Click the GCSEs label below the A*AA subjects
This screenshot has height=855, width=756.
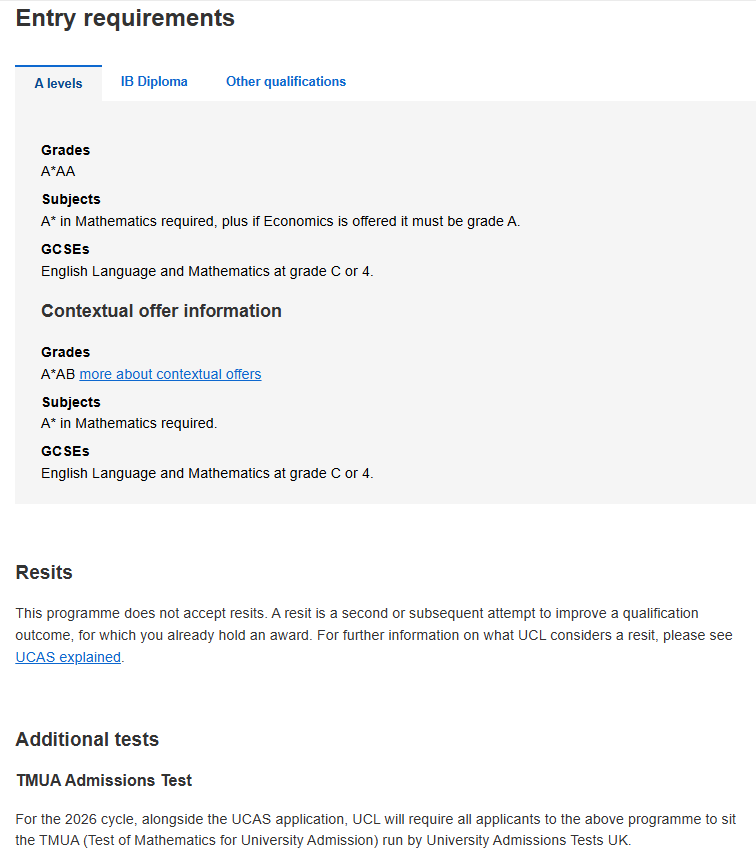click(x=65, y=249)
